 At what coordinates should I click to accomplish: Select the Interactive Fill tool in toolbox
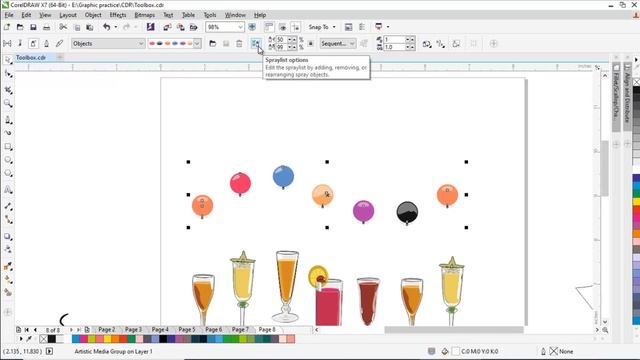(8, 280)
